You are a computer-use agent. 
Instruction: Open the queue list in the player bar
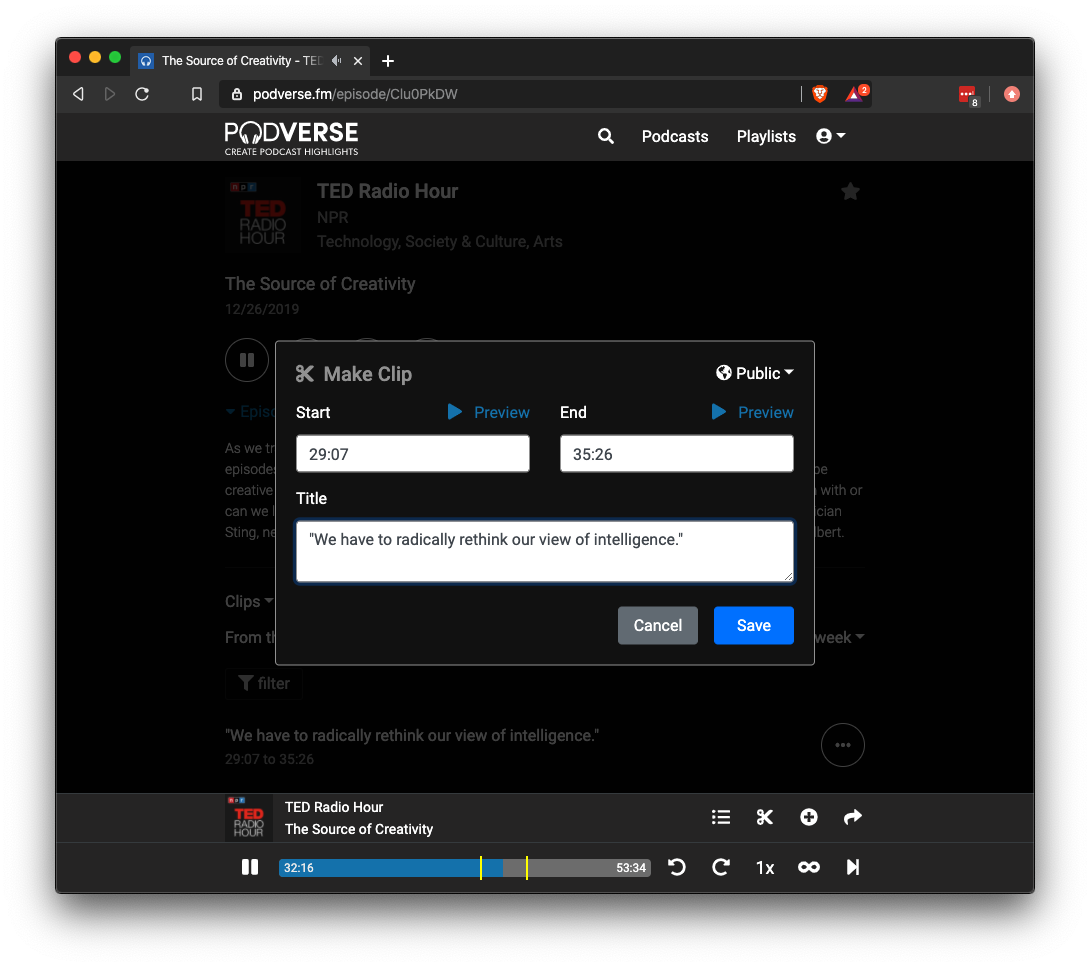[721, 817]
